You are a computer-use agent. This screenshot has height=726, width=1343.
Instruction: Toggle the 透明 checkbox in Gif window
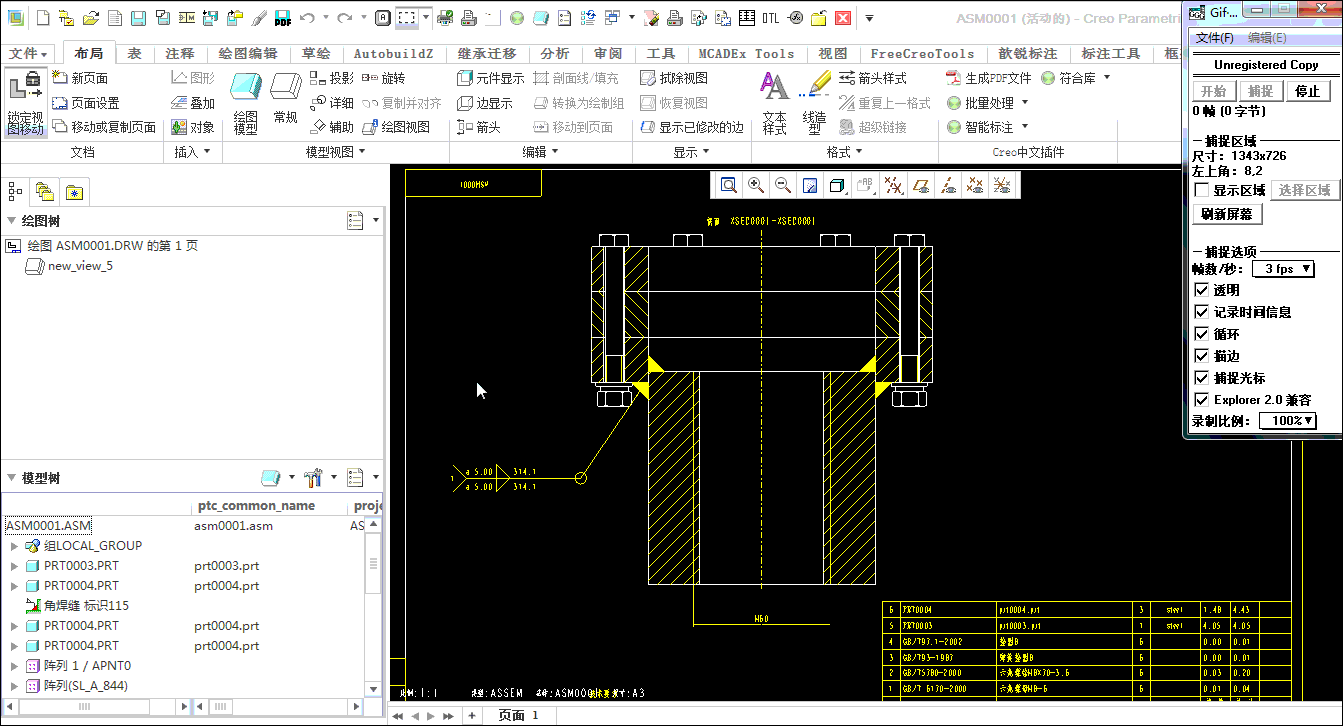(x=1202, y=290)
